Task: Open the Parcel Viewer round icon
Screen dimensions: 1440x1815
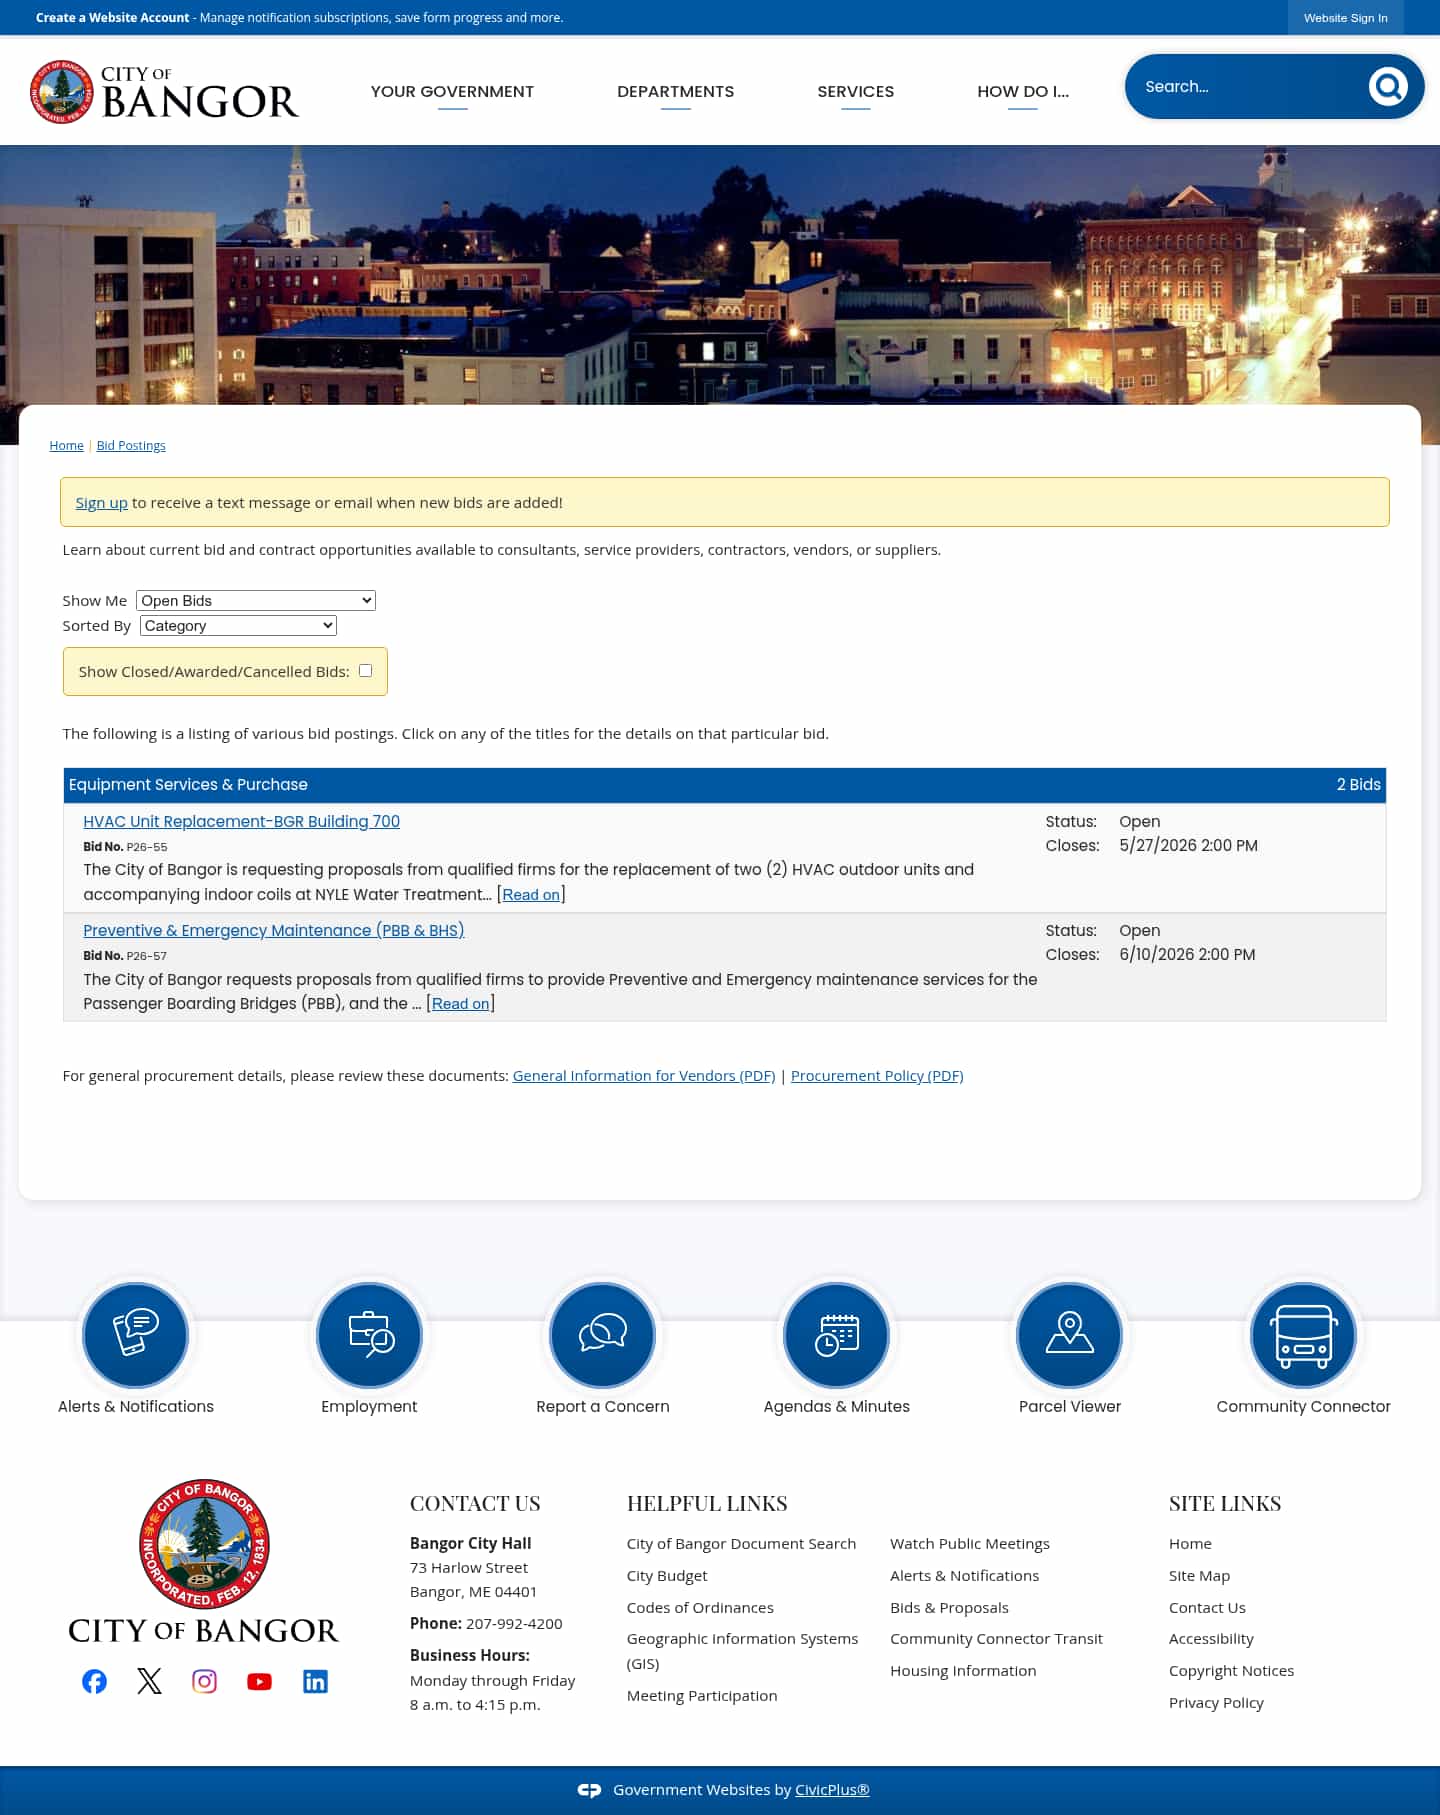Action: [1070, 1335]
